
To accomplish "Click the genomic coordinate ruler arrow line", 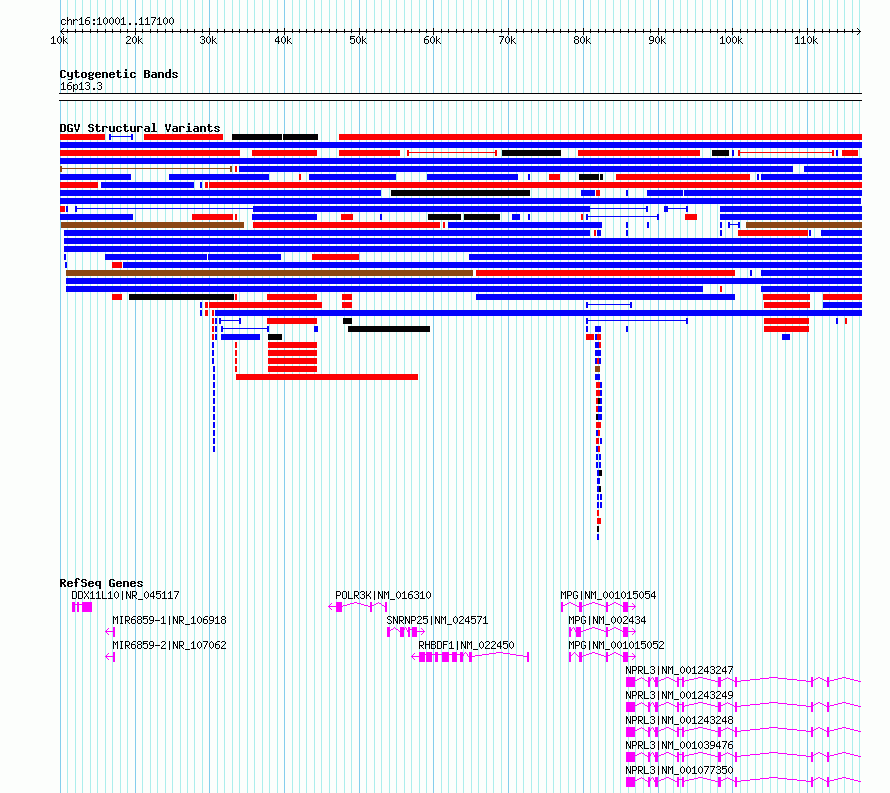I will pyautogui.click(x=460, y=31).
